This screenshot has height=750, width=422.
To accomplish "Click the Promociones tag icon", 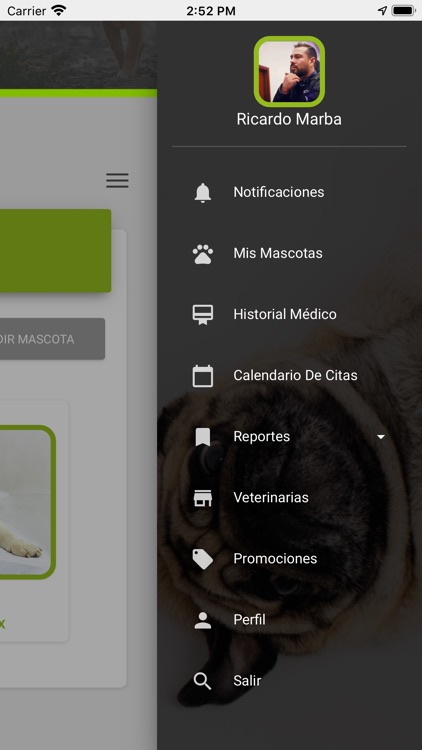I will (x=203, y=559).
